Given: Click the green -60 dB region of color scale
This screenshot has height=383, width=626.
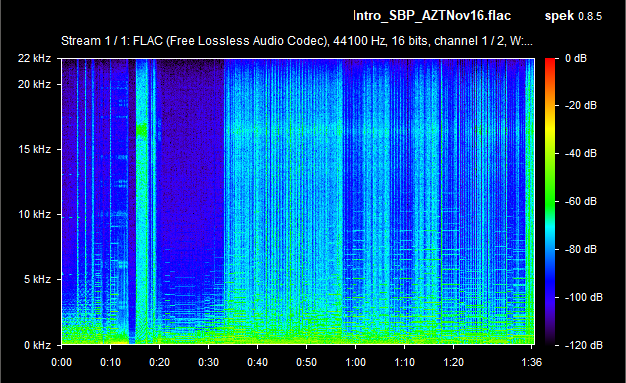Looking at the screenshot, I should pyautogui.click(x=550, y=201).
